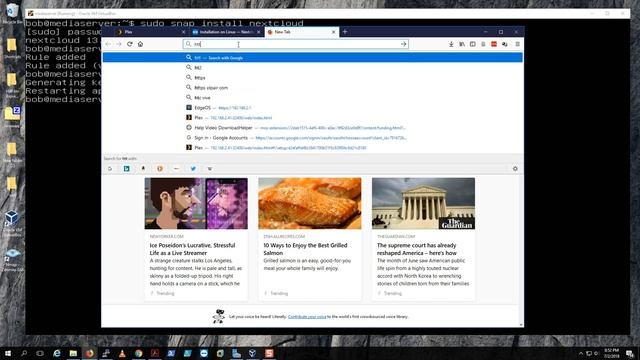Viewport: 640px width, 360px height.
Task: Select the 'htc vive' search suggestion
Action: click(x=312, y=98)
